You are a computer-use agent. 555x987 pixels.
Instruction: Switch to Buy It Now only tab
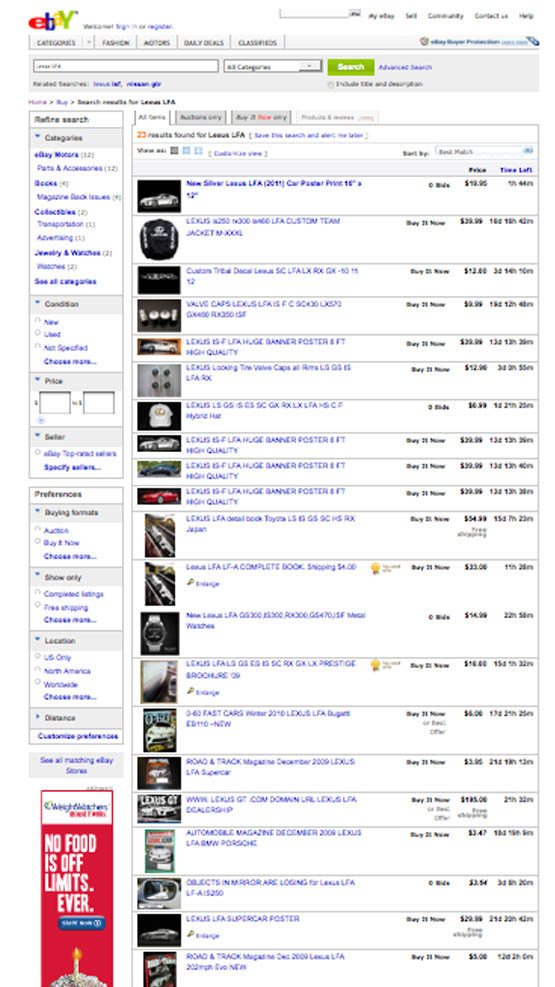(261, 118)
